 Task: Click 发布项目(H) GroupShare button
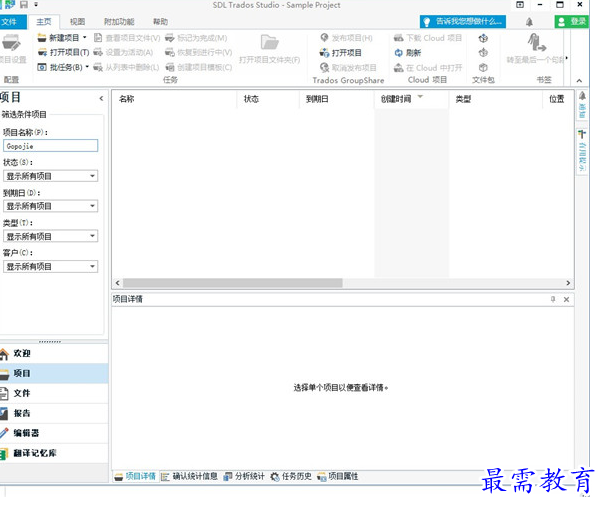point(346,38)
